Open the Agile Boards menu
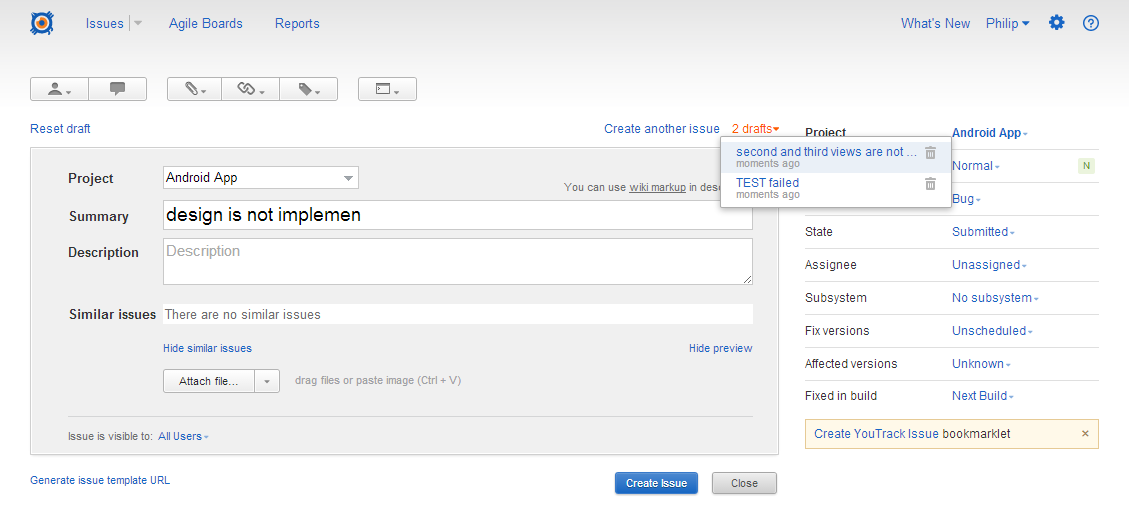The height and width of the screenshot is (509, 1129). pyautogui.click(x=206, y=23)
